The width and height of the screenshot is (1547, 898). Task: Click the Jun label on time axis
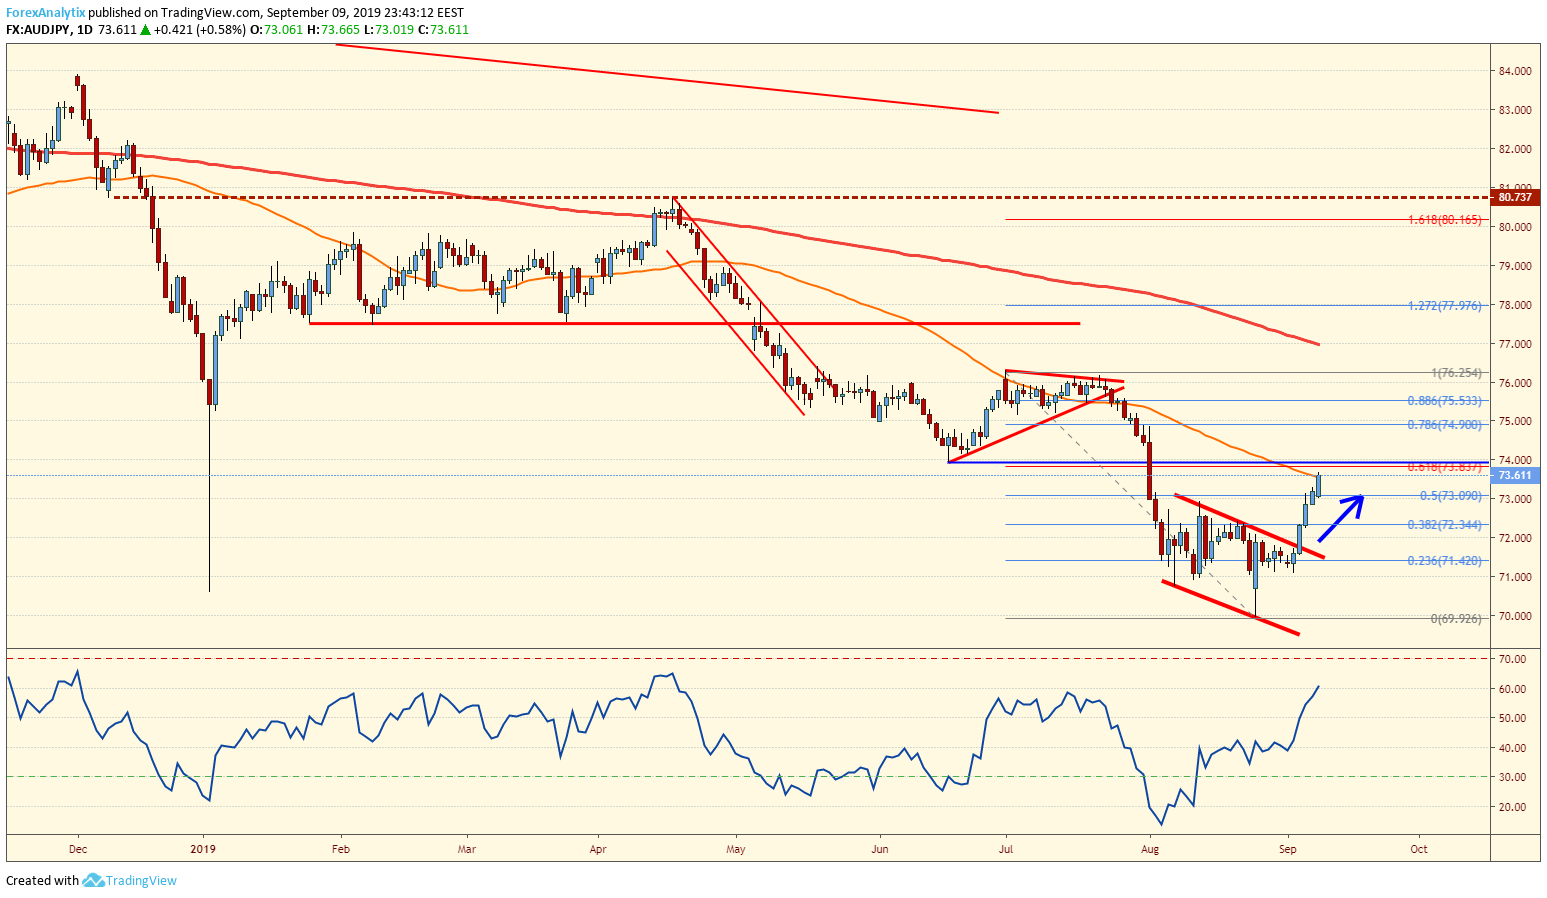point(880,849)
